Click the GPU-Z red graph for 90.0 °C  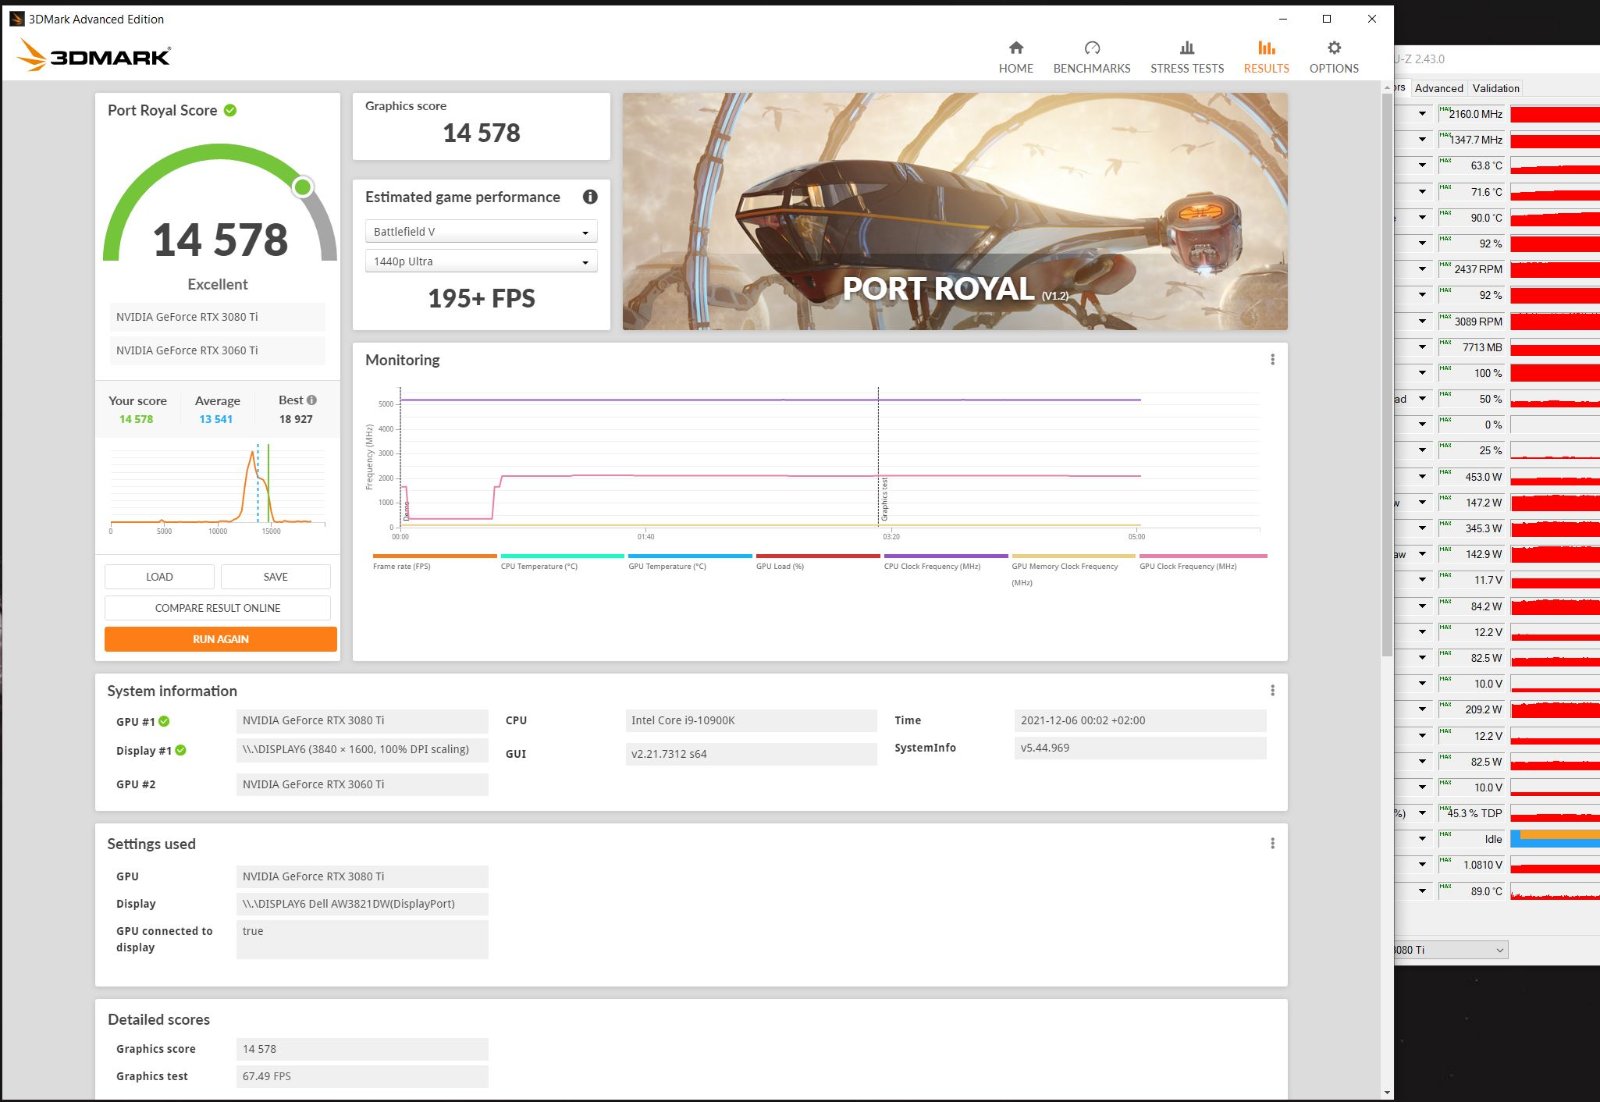pyautogui.click(x=1555, y=218)
